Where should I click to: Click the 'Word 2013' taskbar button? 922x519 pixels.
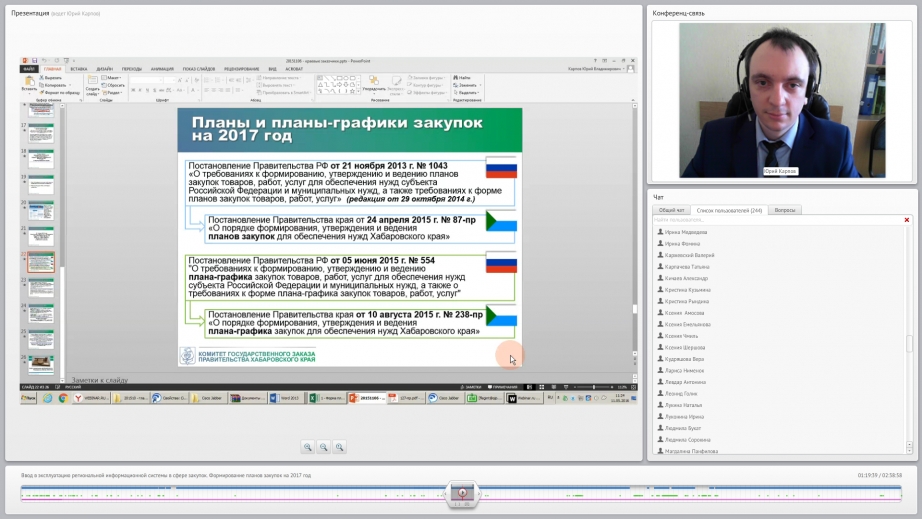click(x=287, y=398)
